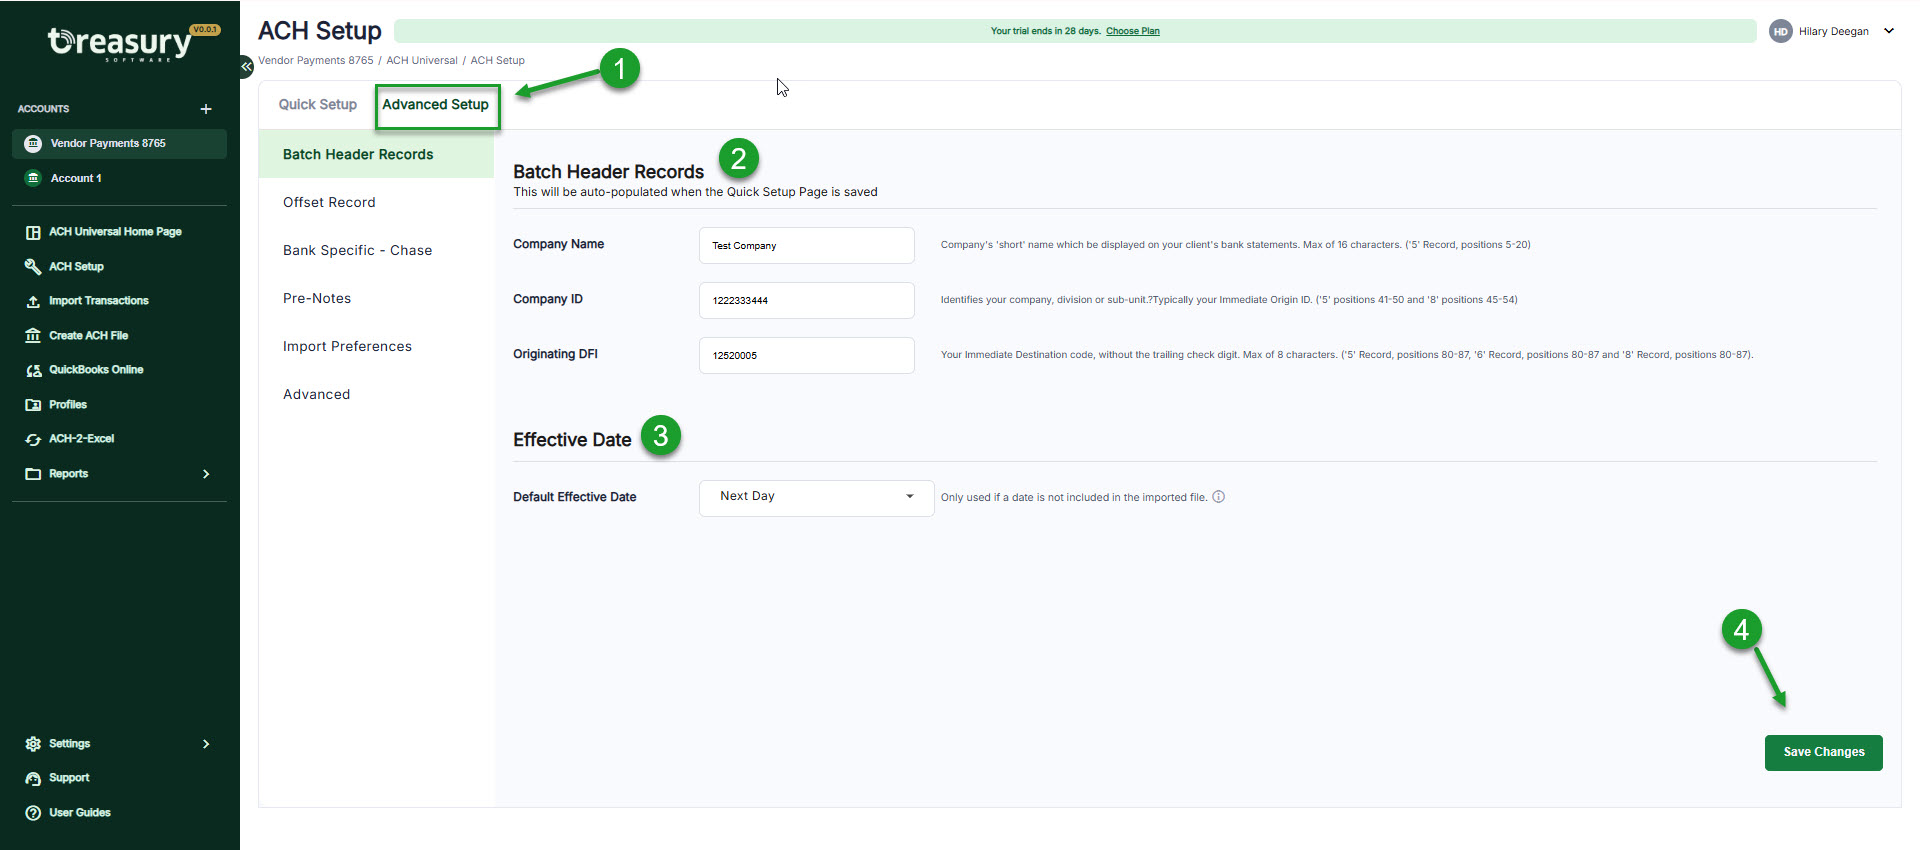Switch to the Quick Setup tab

pos(318,105)
